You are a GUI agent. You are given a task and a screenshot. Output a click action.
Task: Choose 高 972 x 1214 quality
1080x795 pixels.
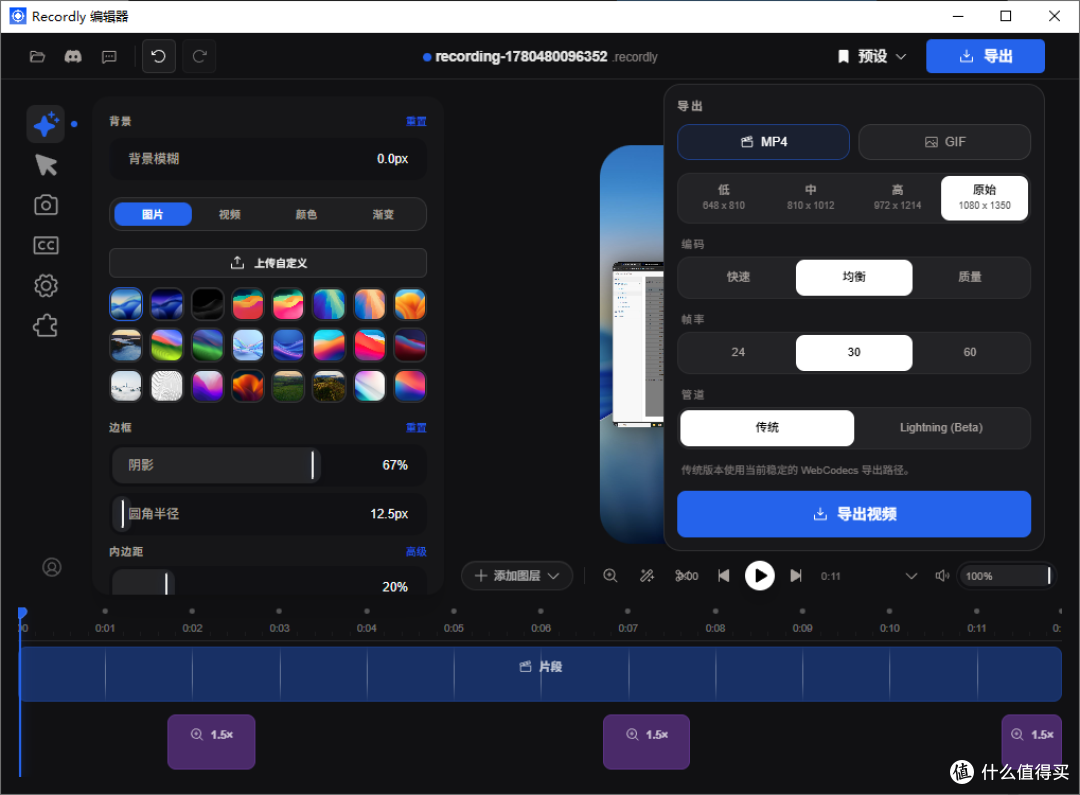coord(897,198)
